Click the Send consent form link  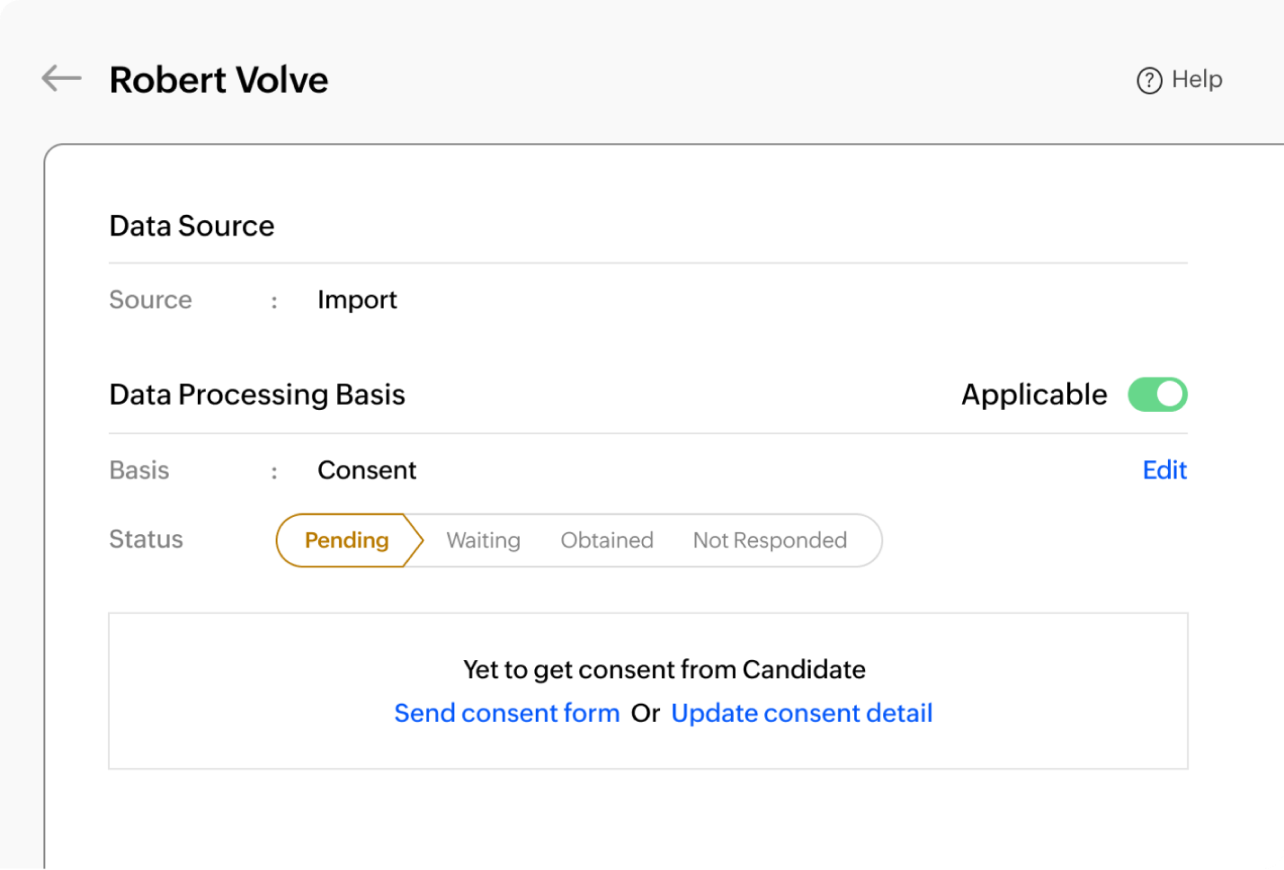click(507, 713)
